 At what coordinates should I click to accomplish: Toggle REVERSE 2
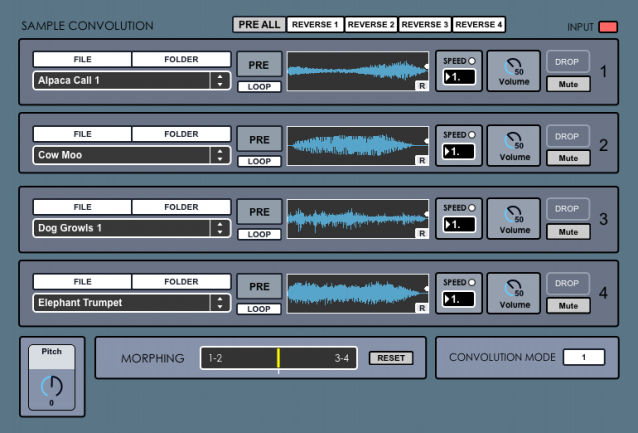click(371, 24)
